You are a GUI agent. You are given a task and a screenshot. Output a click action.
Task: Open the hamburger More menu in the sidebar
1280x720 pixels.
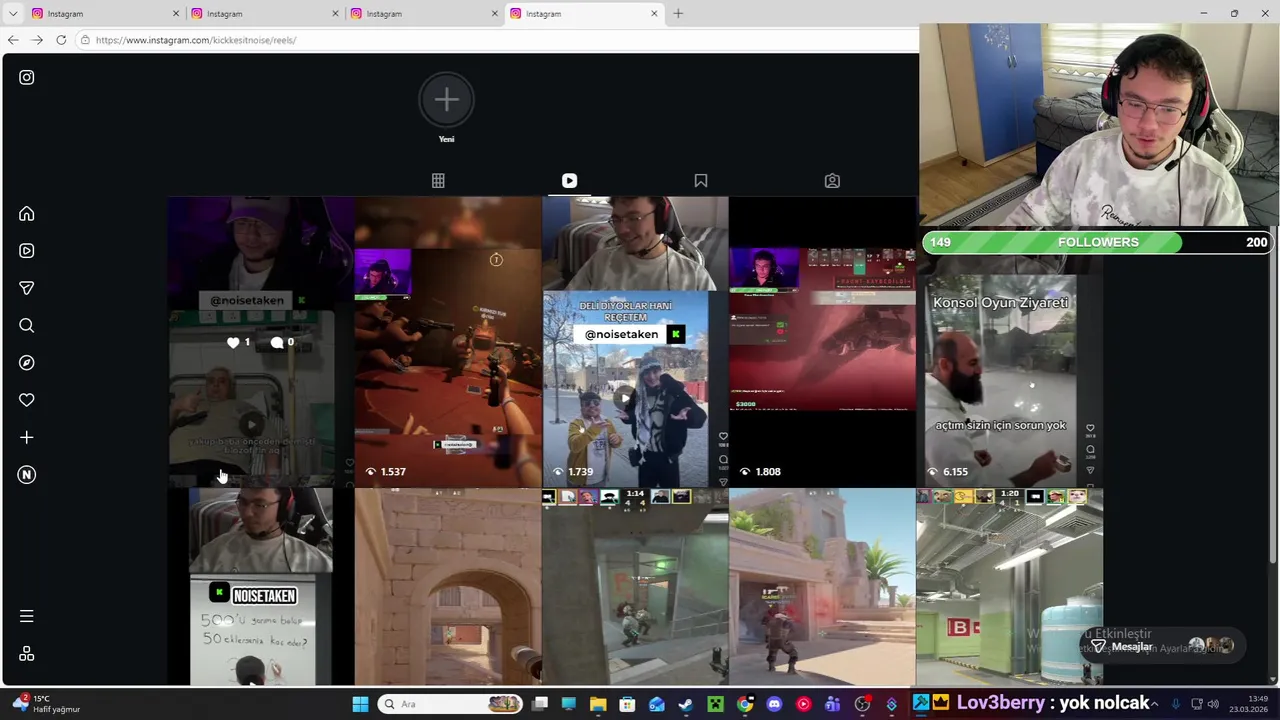27,616
